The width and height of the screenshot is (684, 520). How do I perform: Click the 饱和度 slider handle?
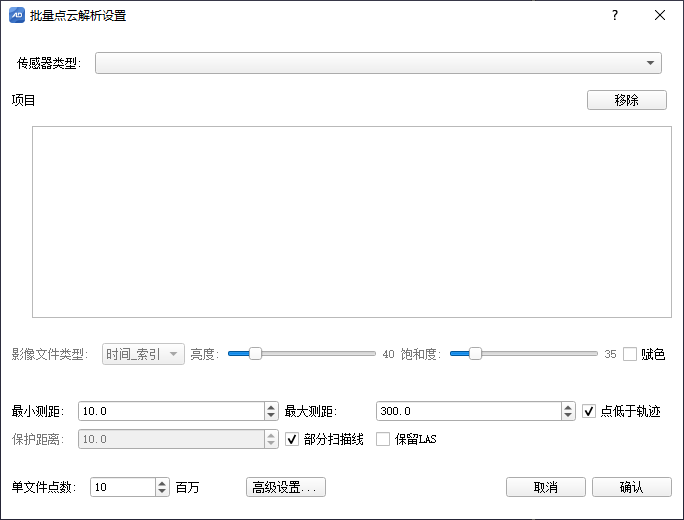[x=475, y=353]
